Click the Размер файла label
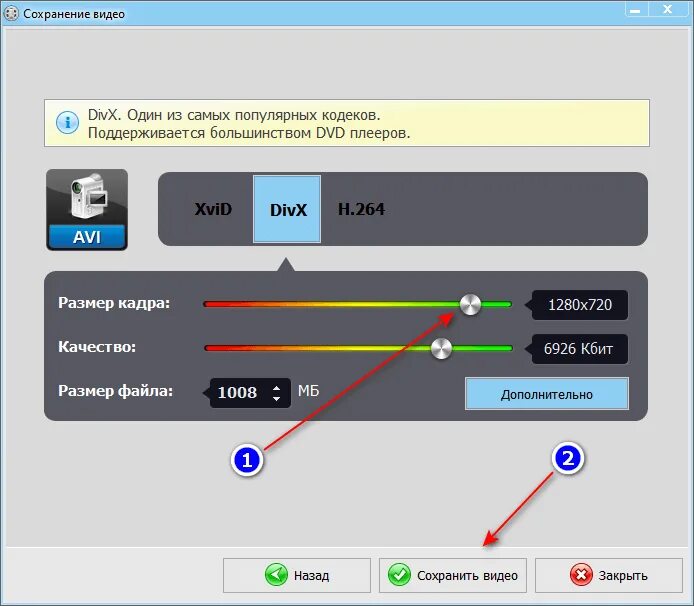Viewport: 694px width, 606px height. tap(116, 391)
